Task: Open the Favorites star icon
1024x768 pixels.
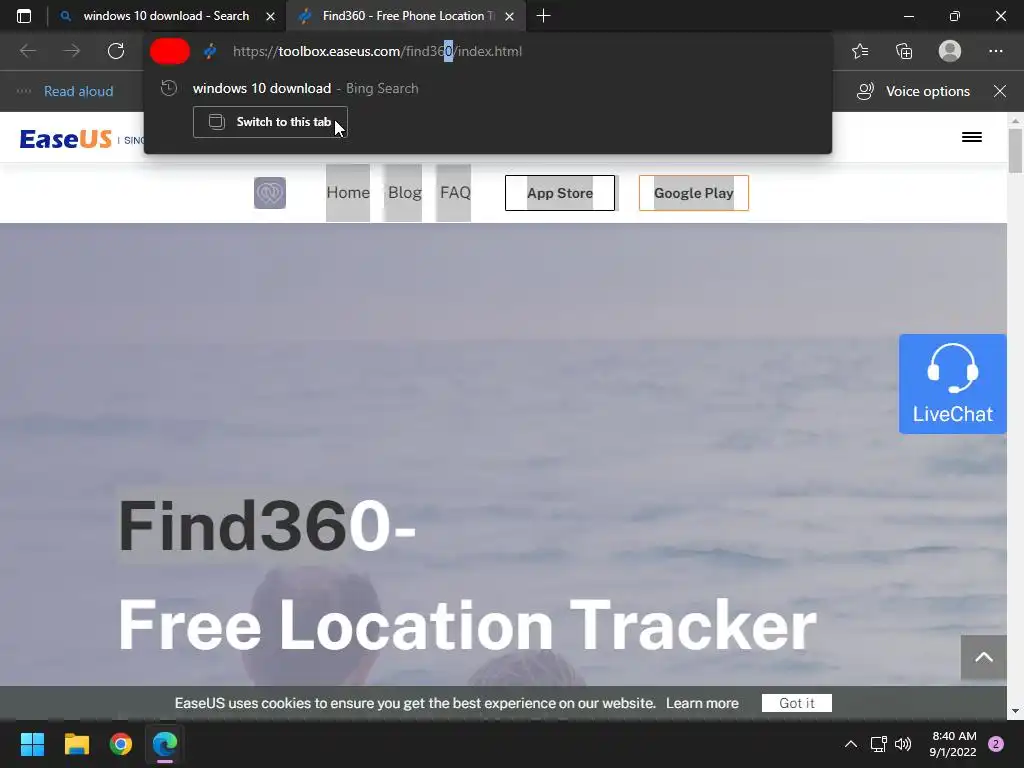Action: [x=860, y=51]
